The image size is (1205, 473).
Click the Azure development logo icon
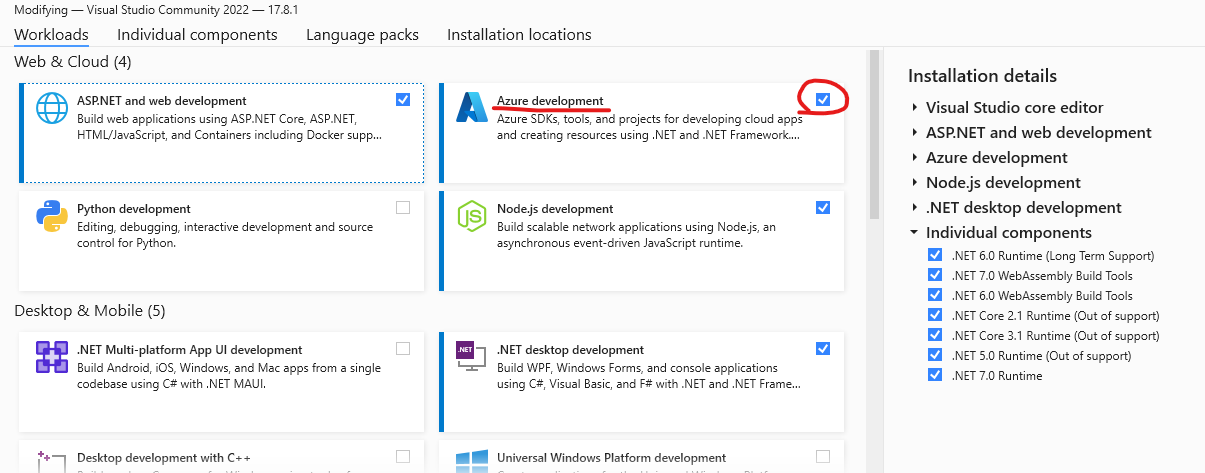tap(471, 108)
